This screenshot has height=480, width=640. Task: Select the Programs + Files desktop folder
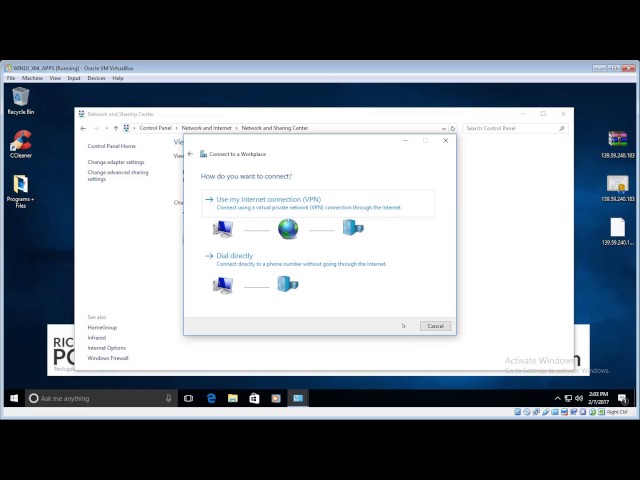pyautogui.click(x=20, y=191)
